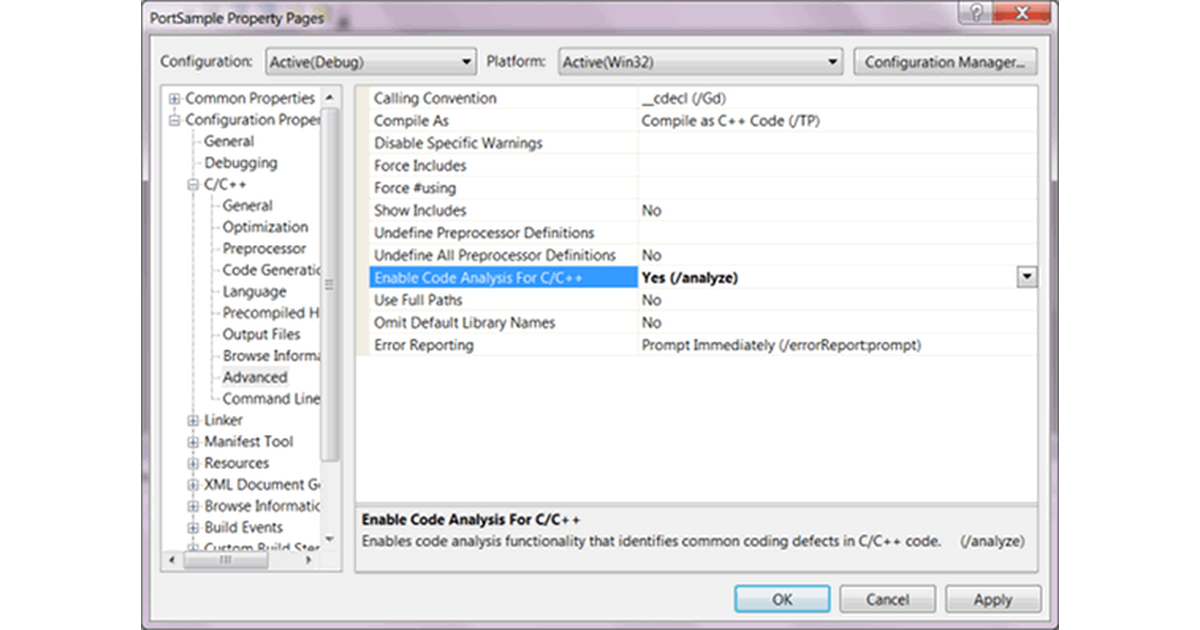
Task: Click the Configuration Manager button
Action: (x=944, y=61)
